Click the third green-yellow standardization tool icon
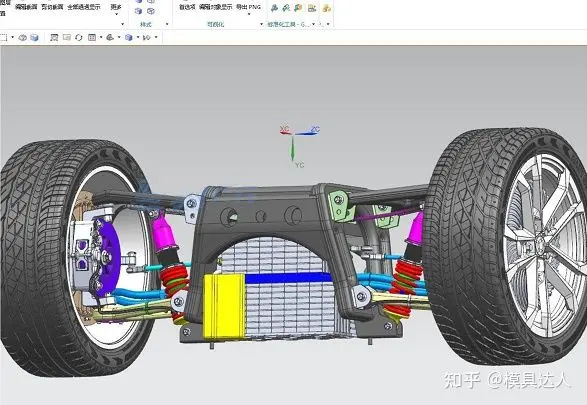This screenshot has height=405, width=587. [298, 8]
